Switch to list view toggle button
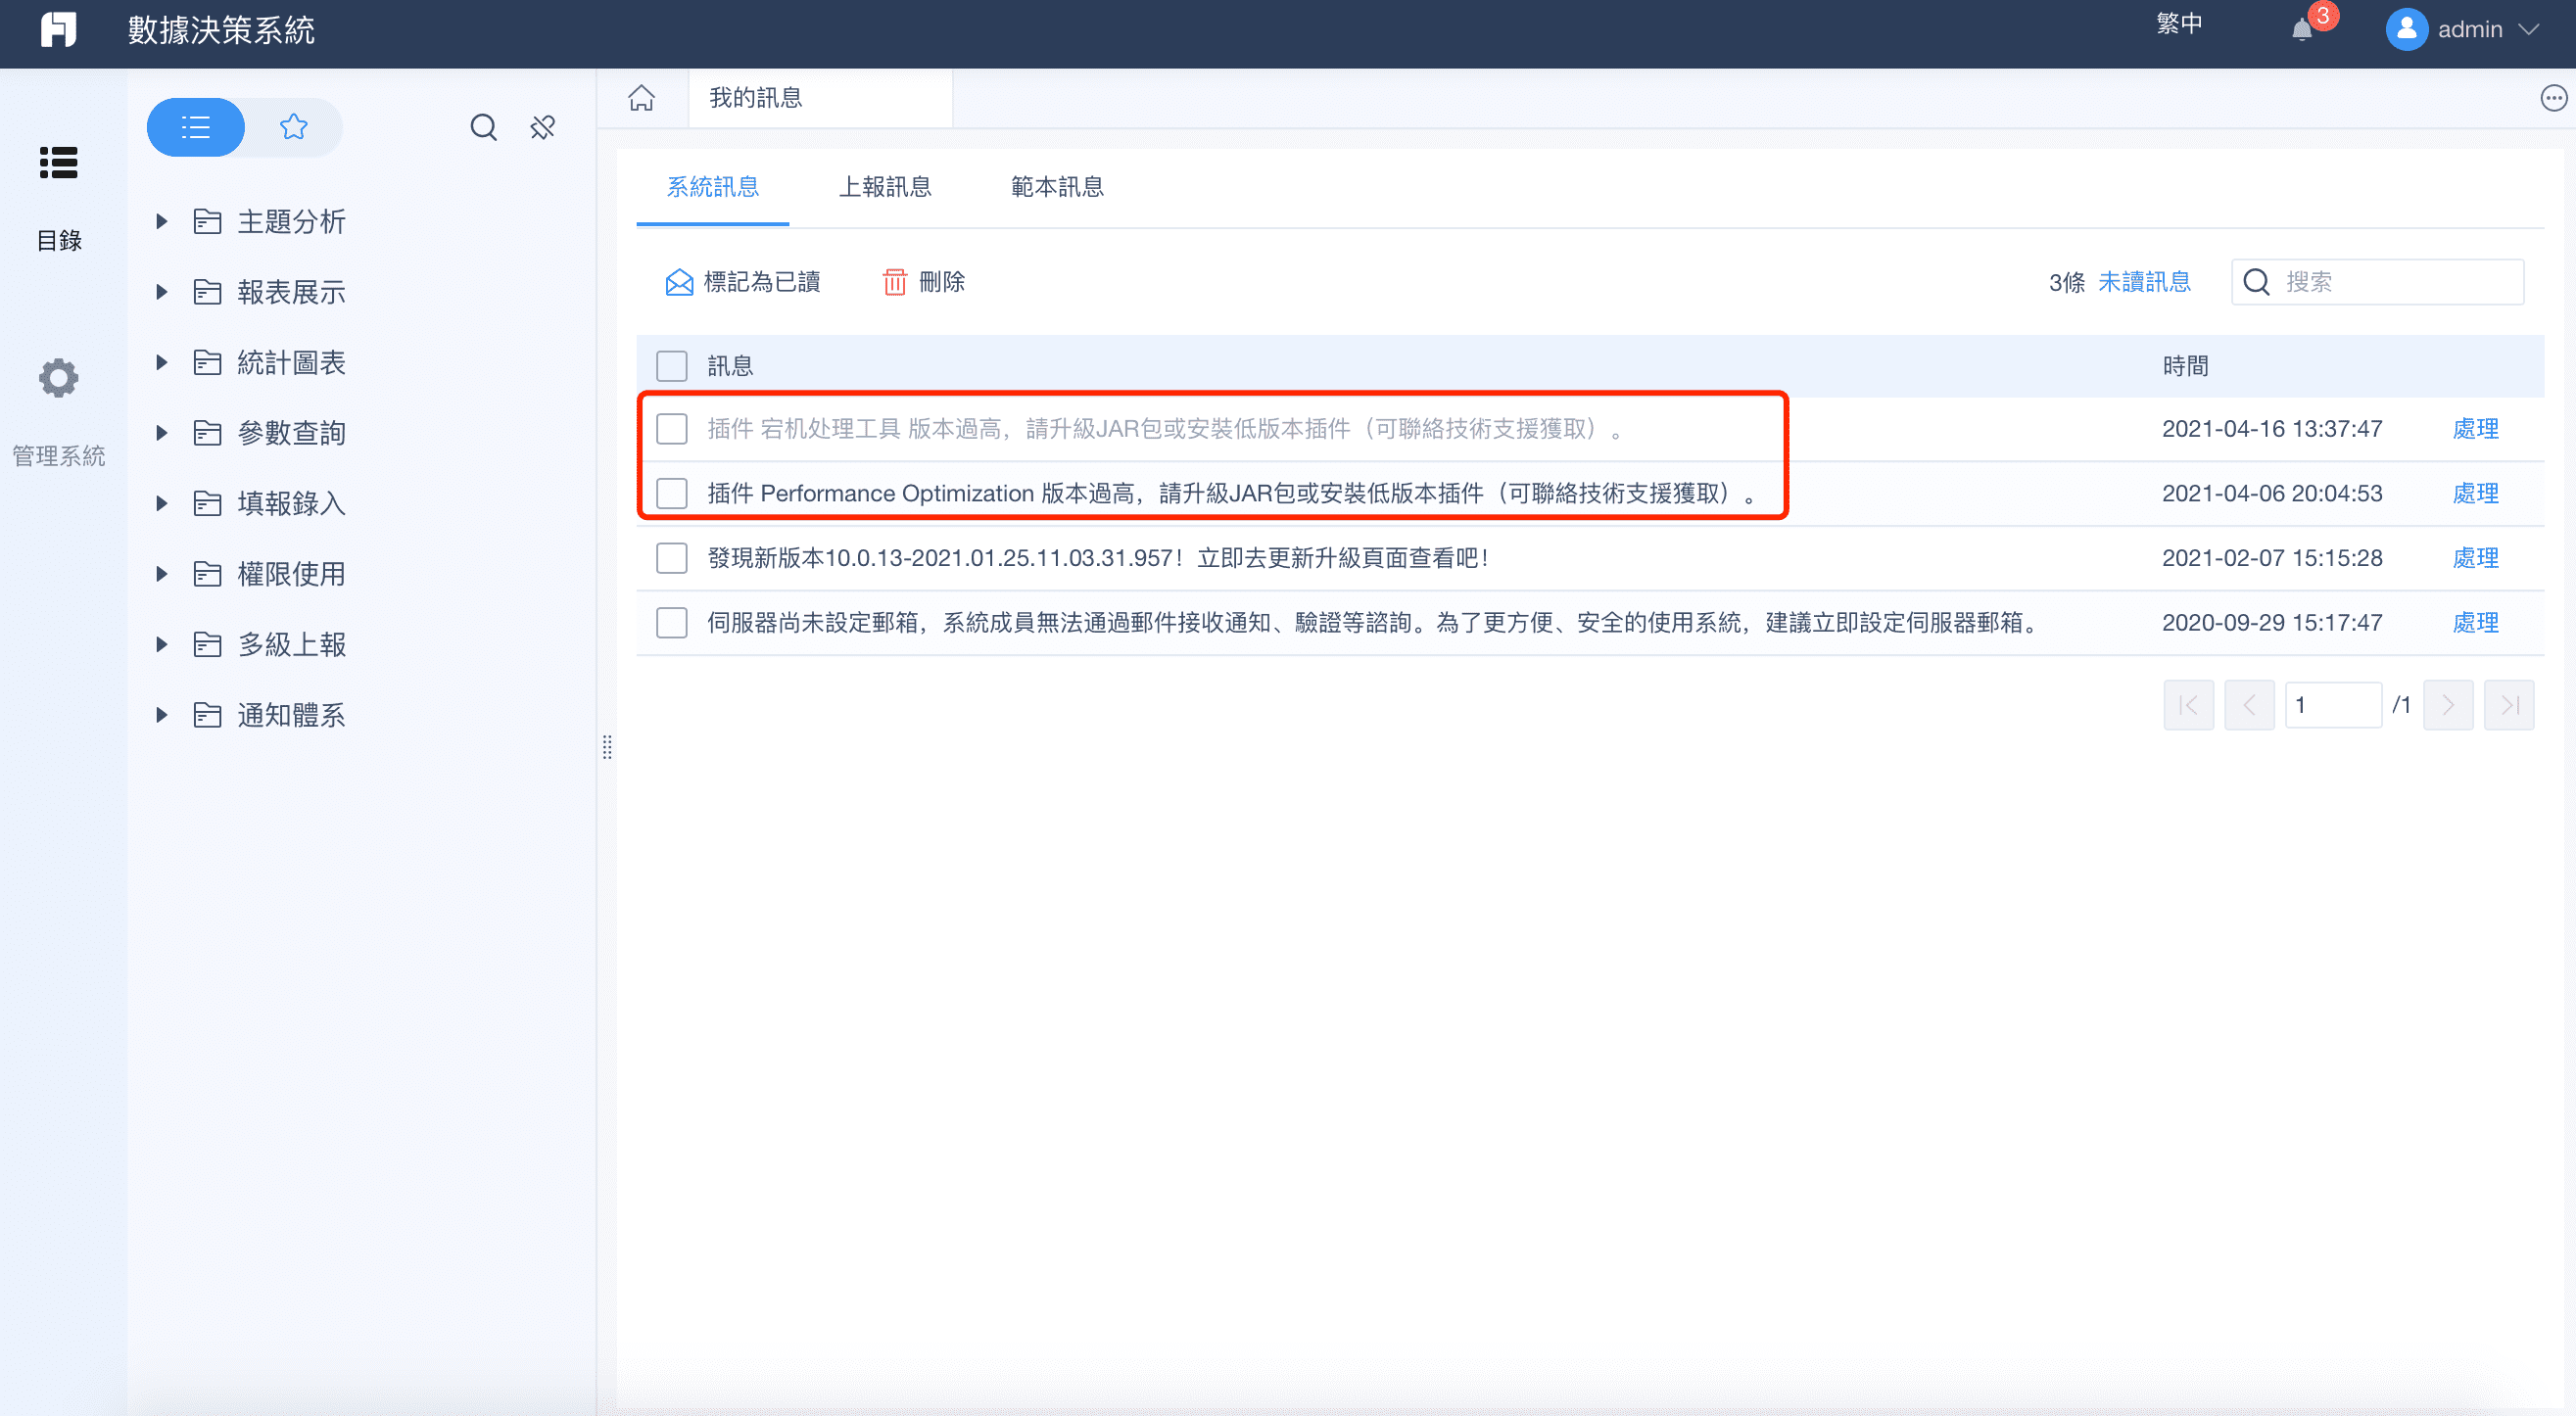 (195, 127)
